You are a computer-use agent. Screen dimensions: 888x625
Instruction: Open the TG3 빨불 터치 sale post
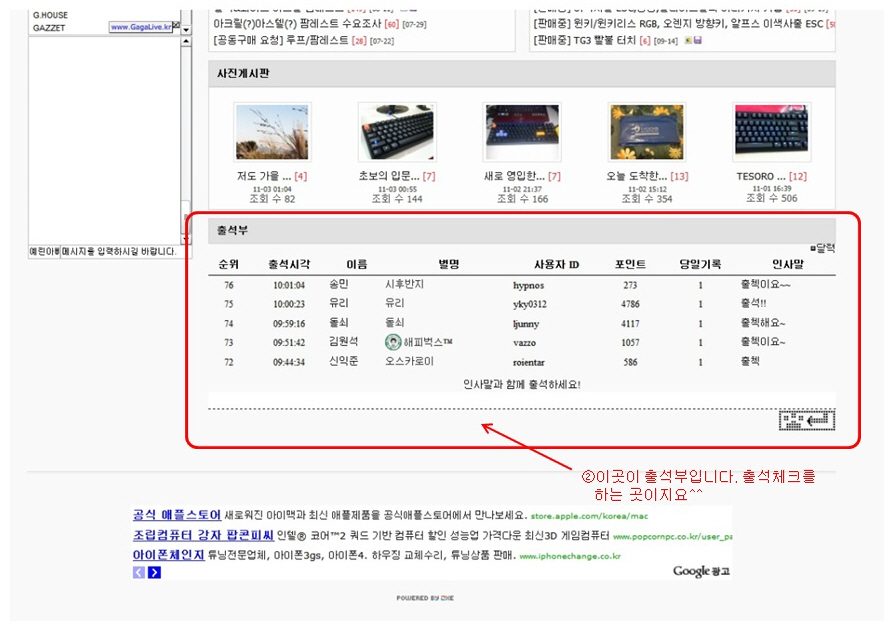point(585,40)
